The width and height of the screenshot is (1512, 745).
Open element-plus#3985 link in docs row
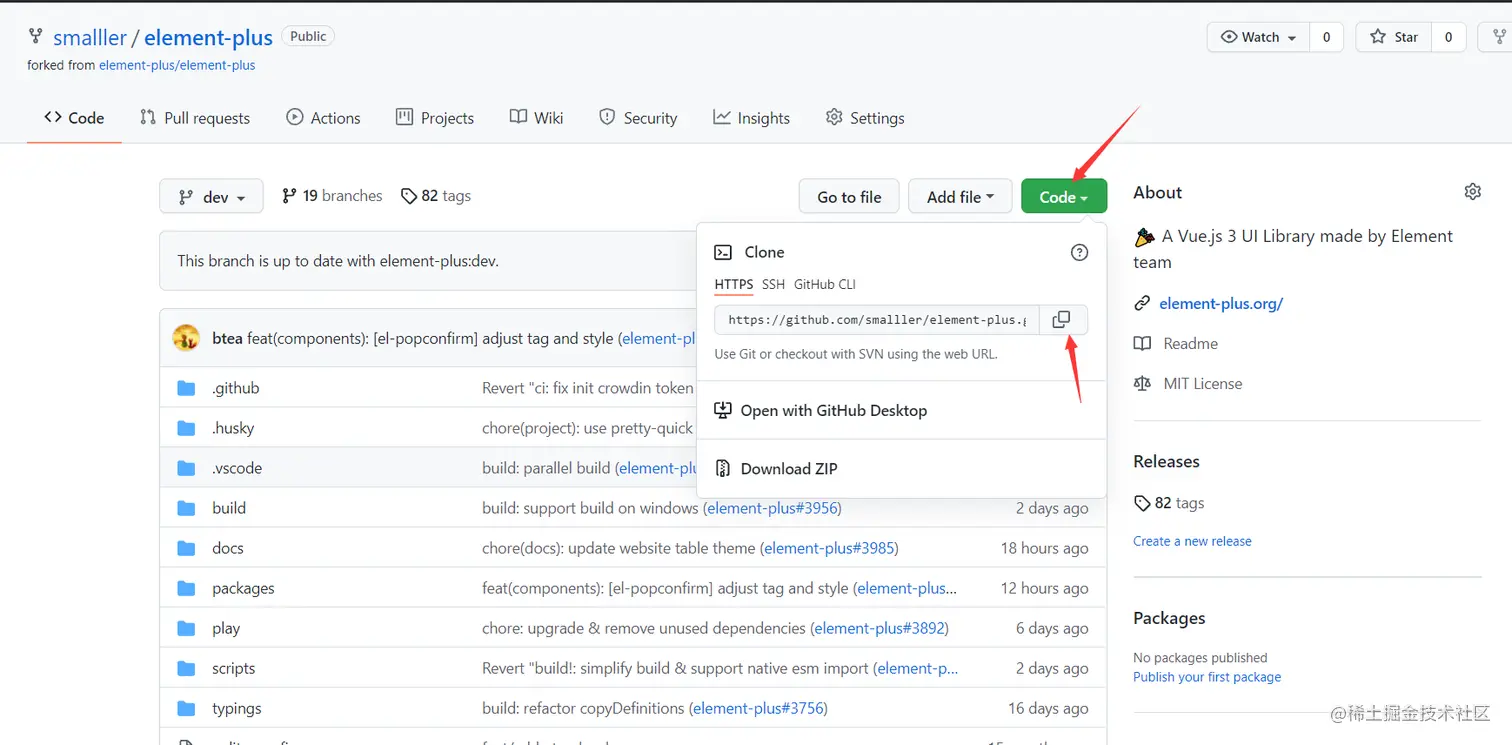[x=829, y=548]
